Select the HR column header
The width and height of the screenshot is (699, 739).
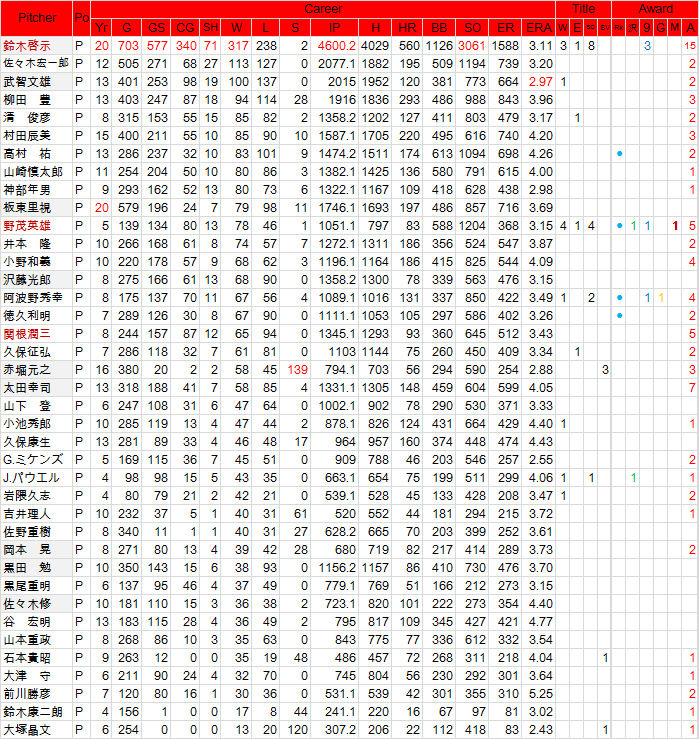(x=407, y=28)
